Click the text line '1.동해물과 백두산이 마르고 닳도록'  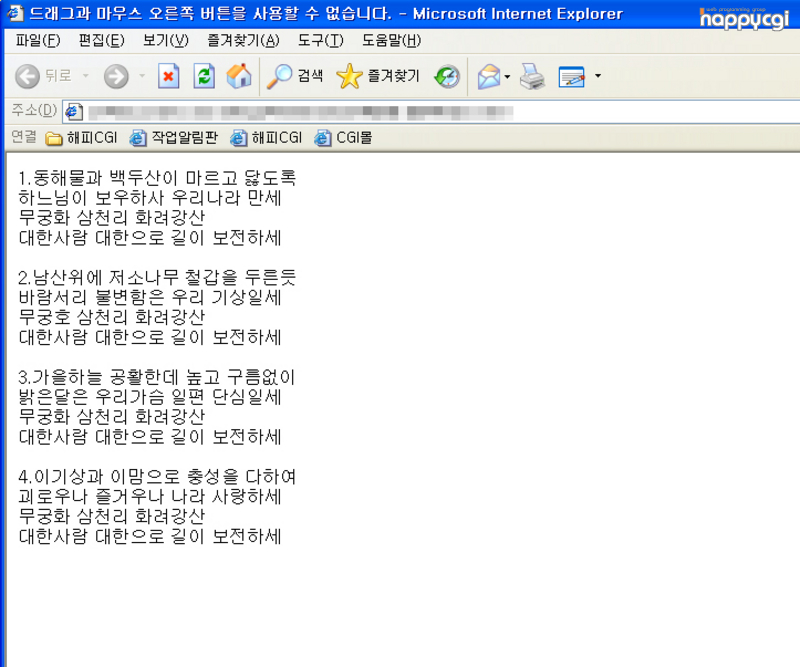pos(157,178)
